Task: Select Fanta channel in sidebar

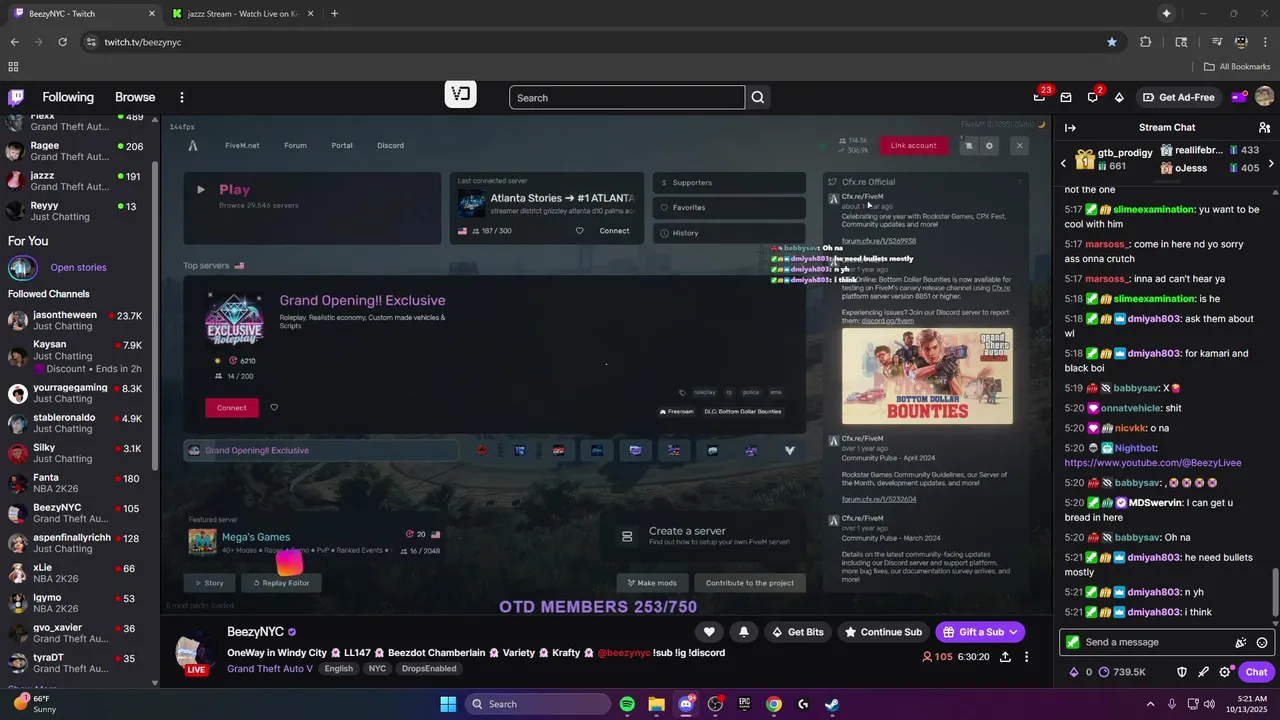Action: click(x=76, y=483)
